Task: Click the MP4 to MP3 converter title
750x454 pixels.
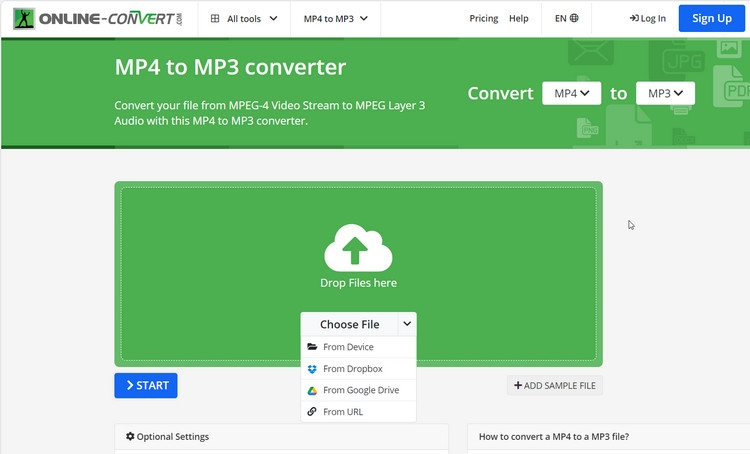Action: point(230,67)
